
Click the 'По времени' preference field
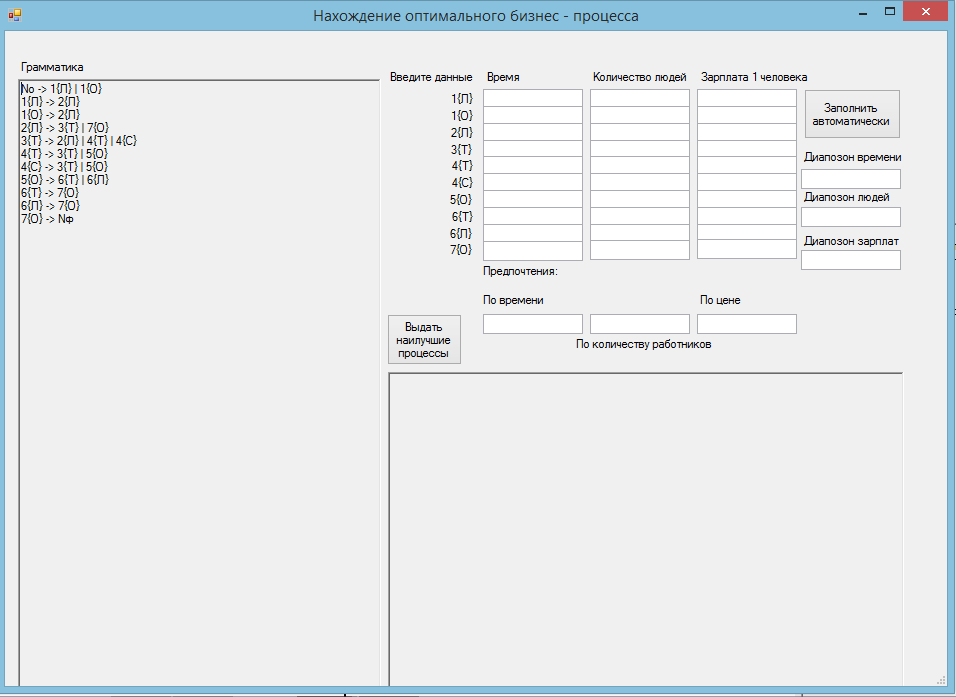click(x=532, y=324)
